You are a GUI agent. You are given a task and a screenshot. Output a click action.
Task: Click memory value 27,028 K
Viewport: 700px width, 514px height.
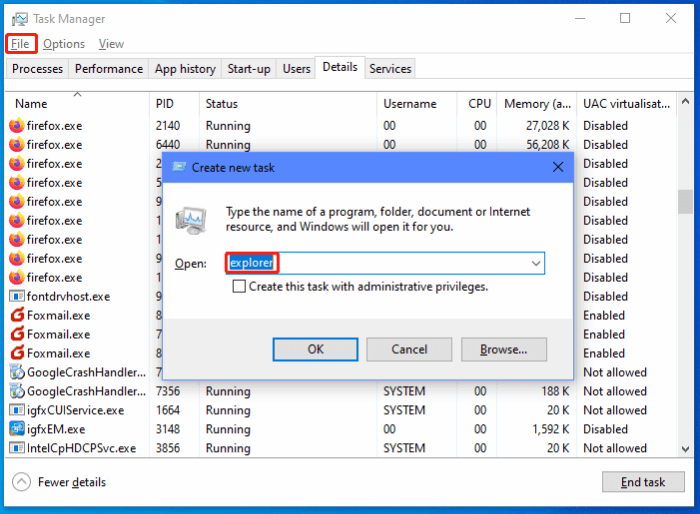point(547,125)
